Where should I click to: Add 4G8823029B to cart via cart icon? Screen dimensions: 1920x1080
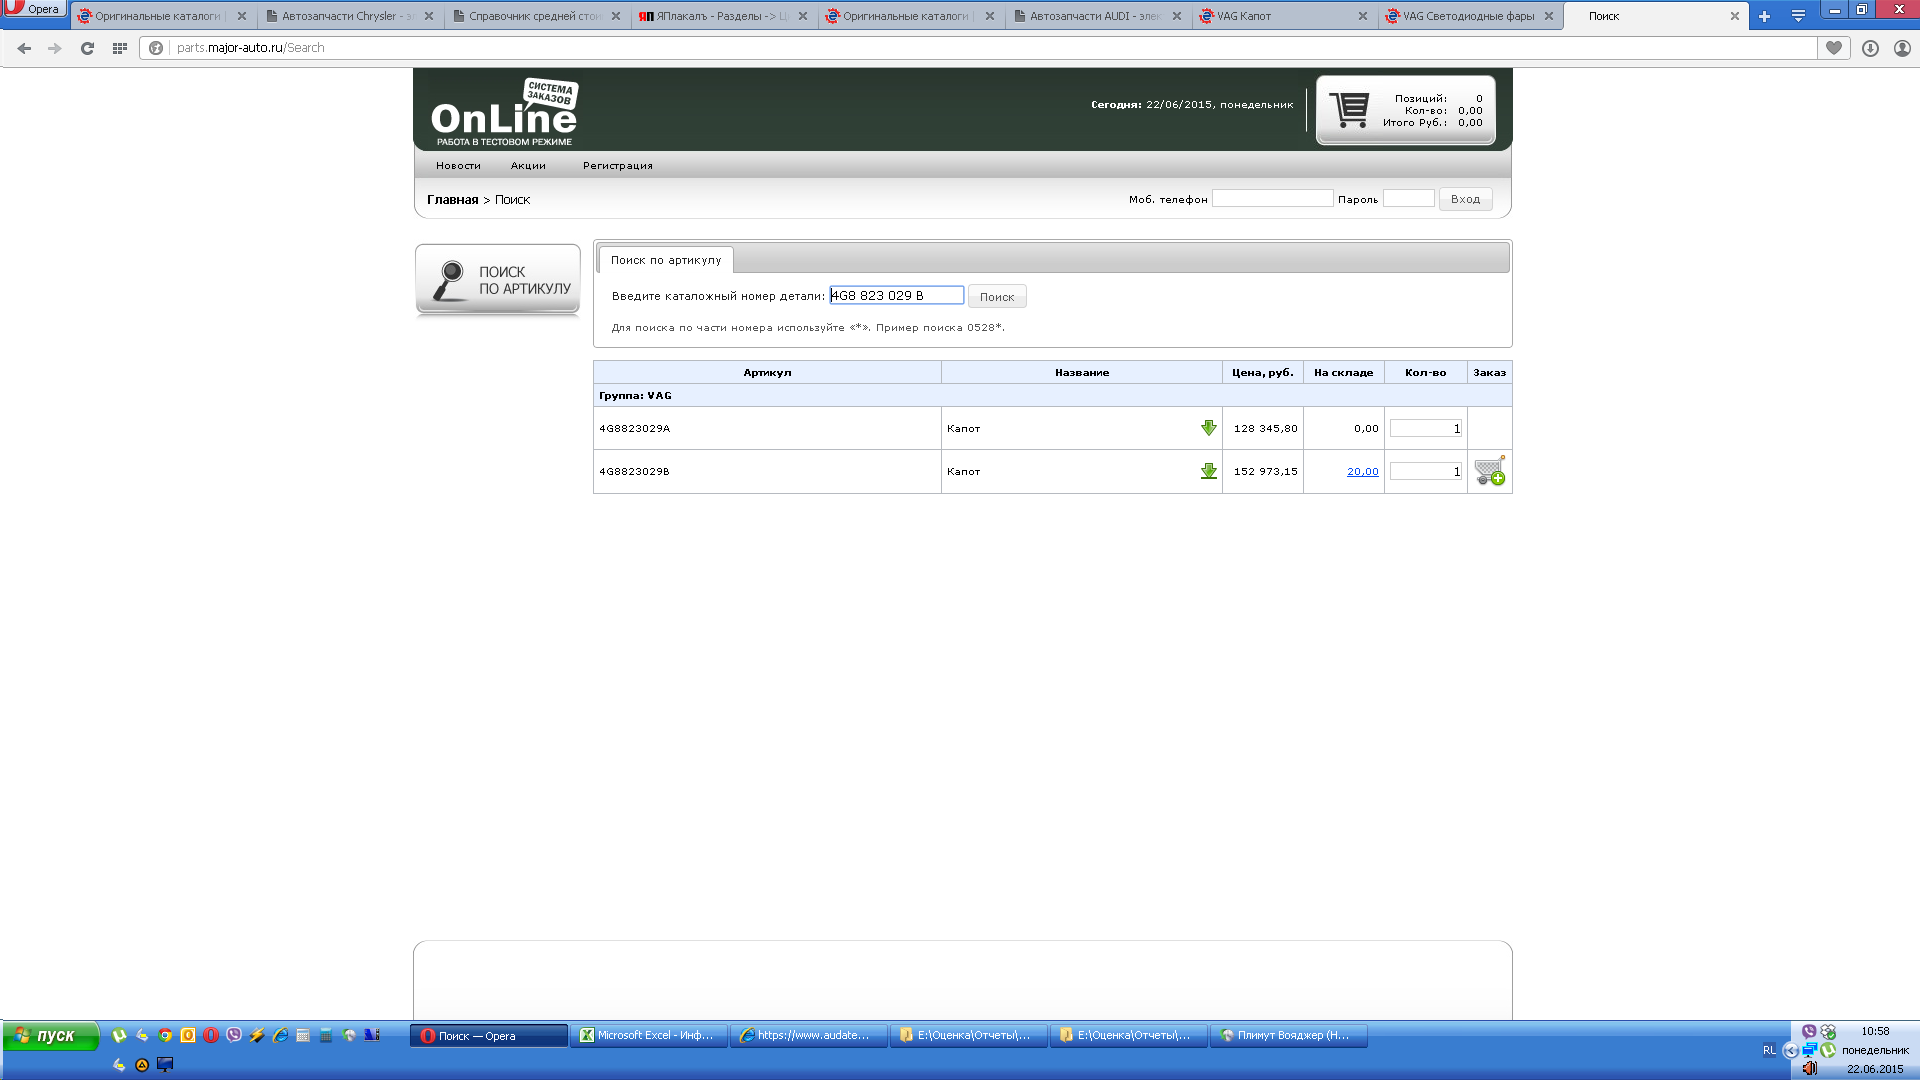(1490, 471)
